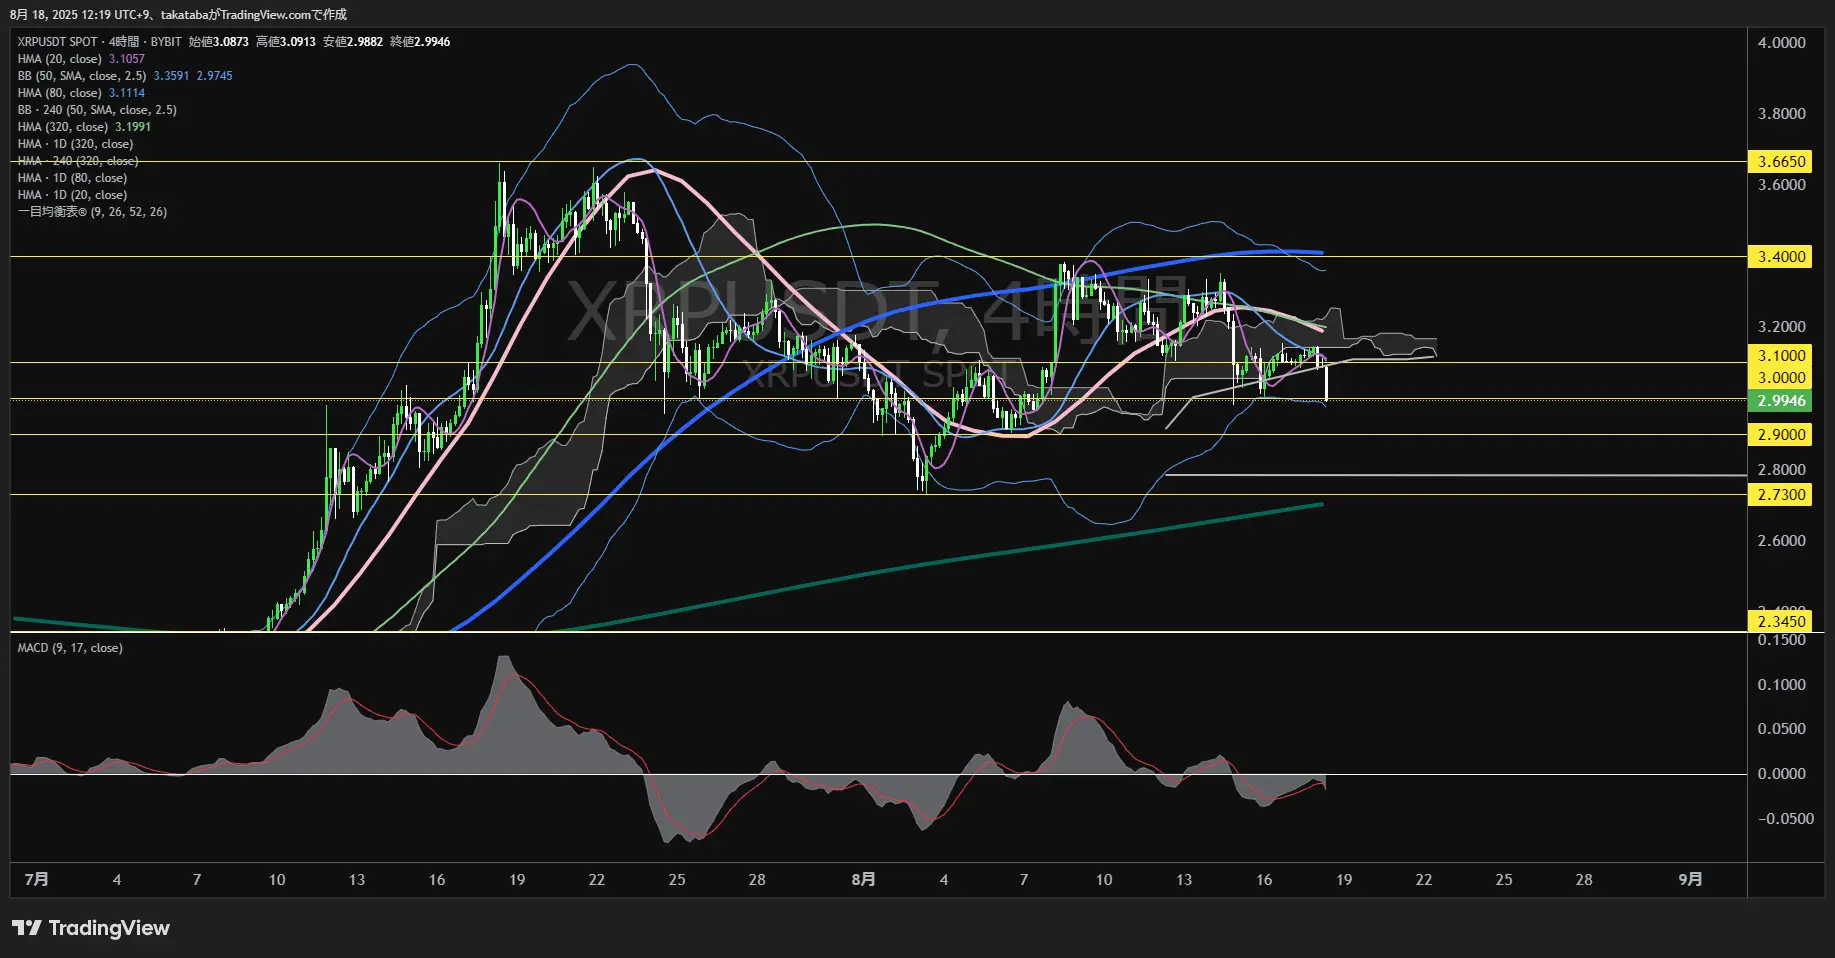Viewport: 1835px width, 958px height.
Task: Click the yellow 2.3450 price level label
Action: pos(1780,621)
